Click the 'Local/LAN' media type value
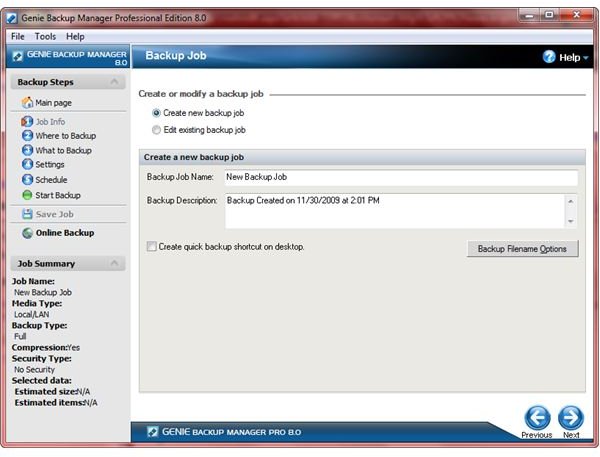This screenshot has width=600, height=457. click(x=32, y=315)
